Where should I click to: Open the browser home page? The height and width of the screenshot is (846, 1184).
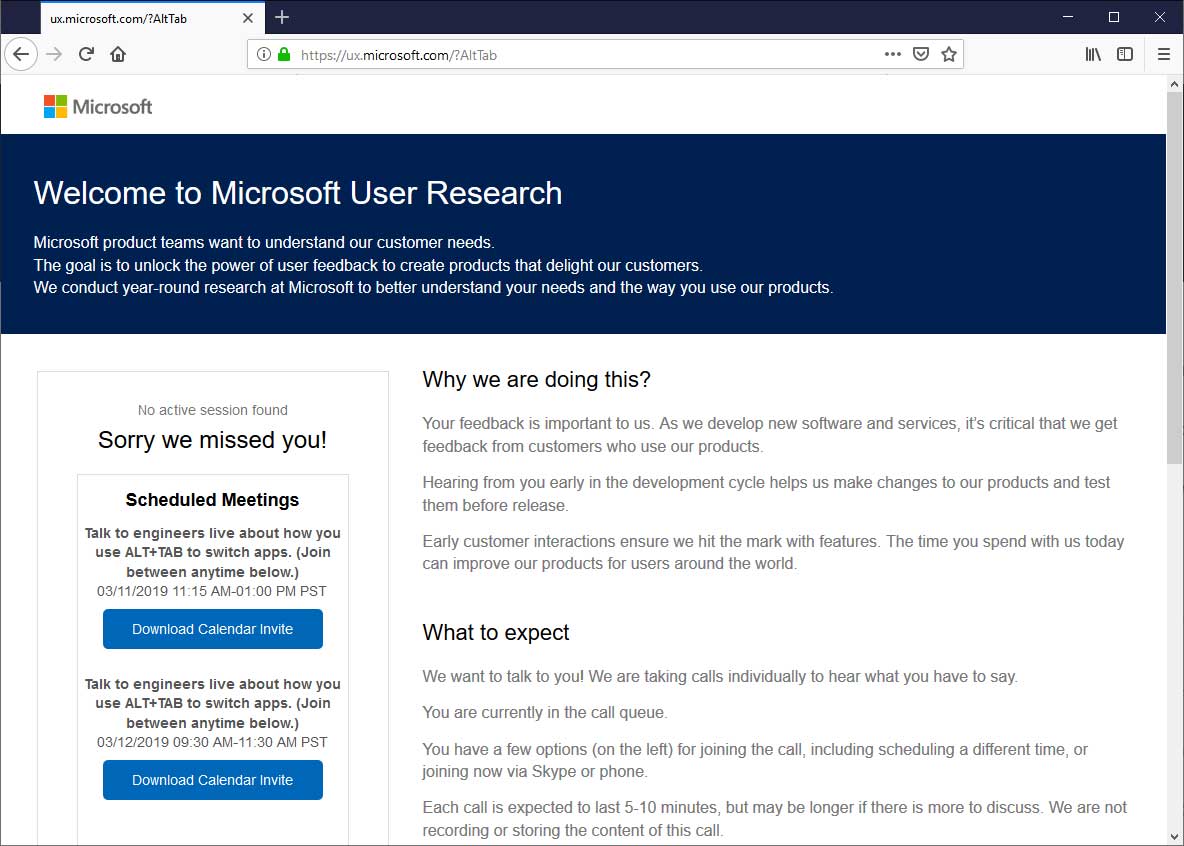[118, 54]
